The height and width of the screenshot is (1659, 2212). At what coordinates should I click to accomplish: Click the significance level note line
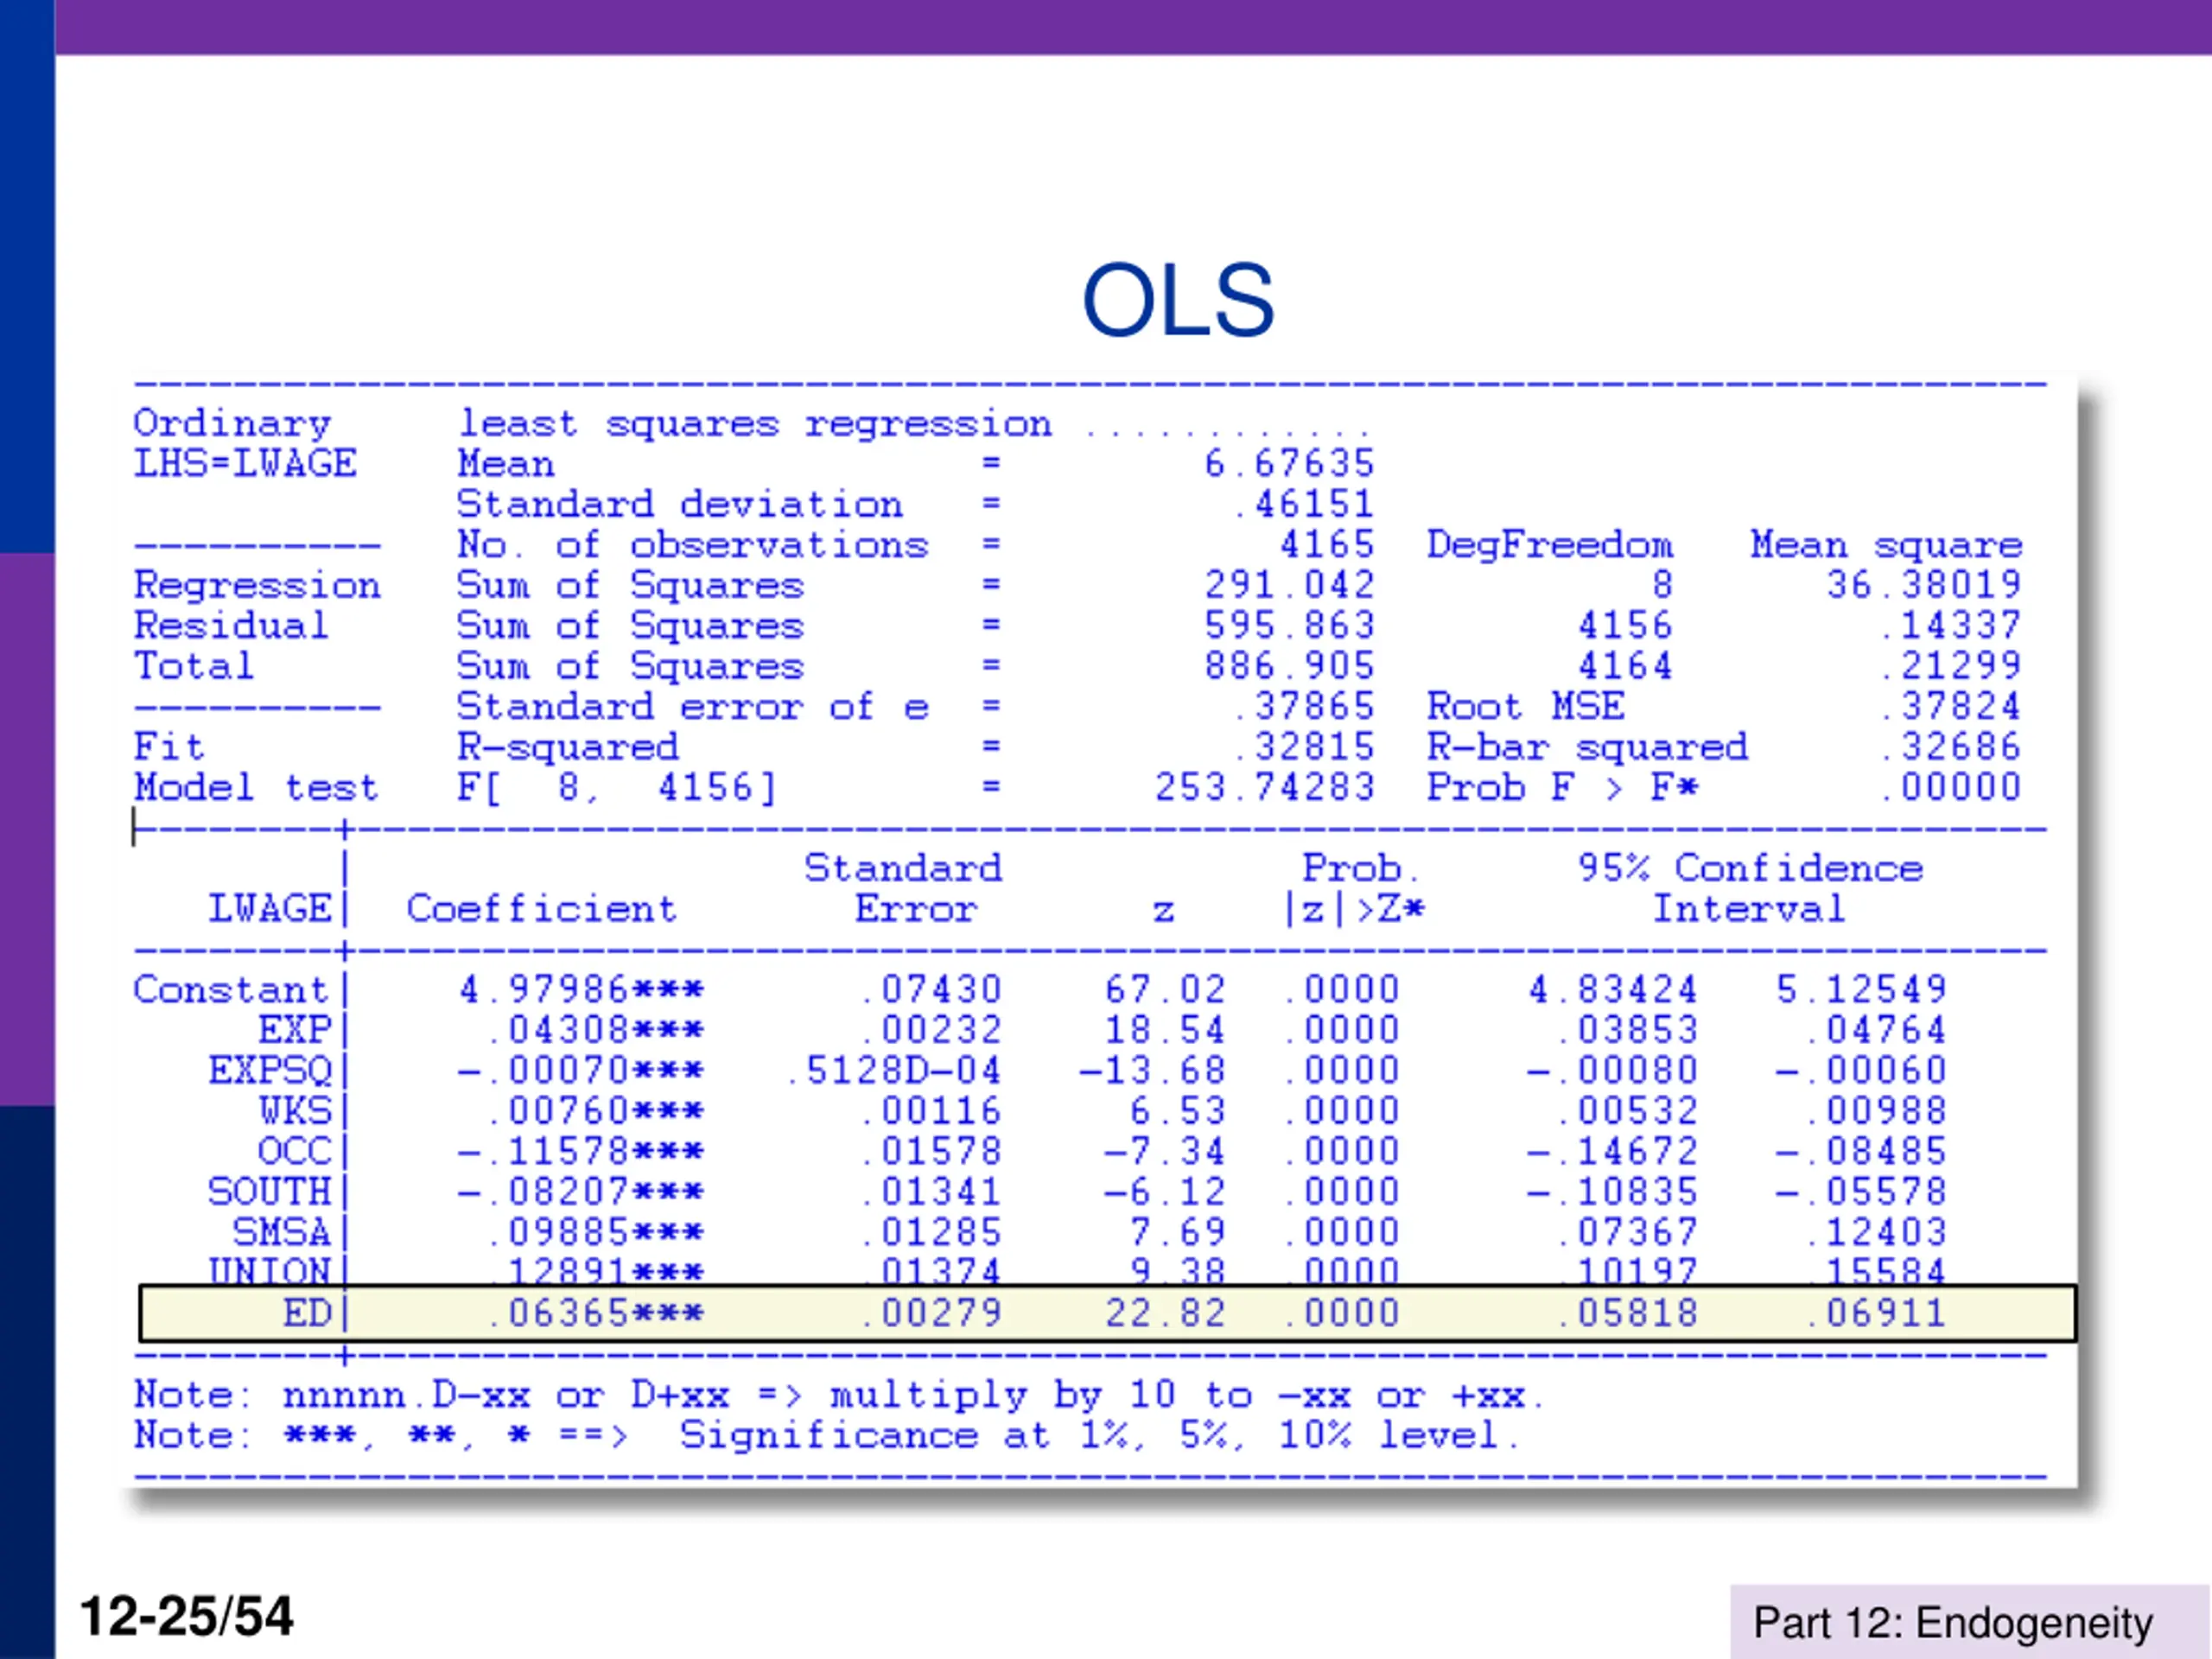tap(826, 1435)
